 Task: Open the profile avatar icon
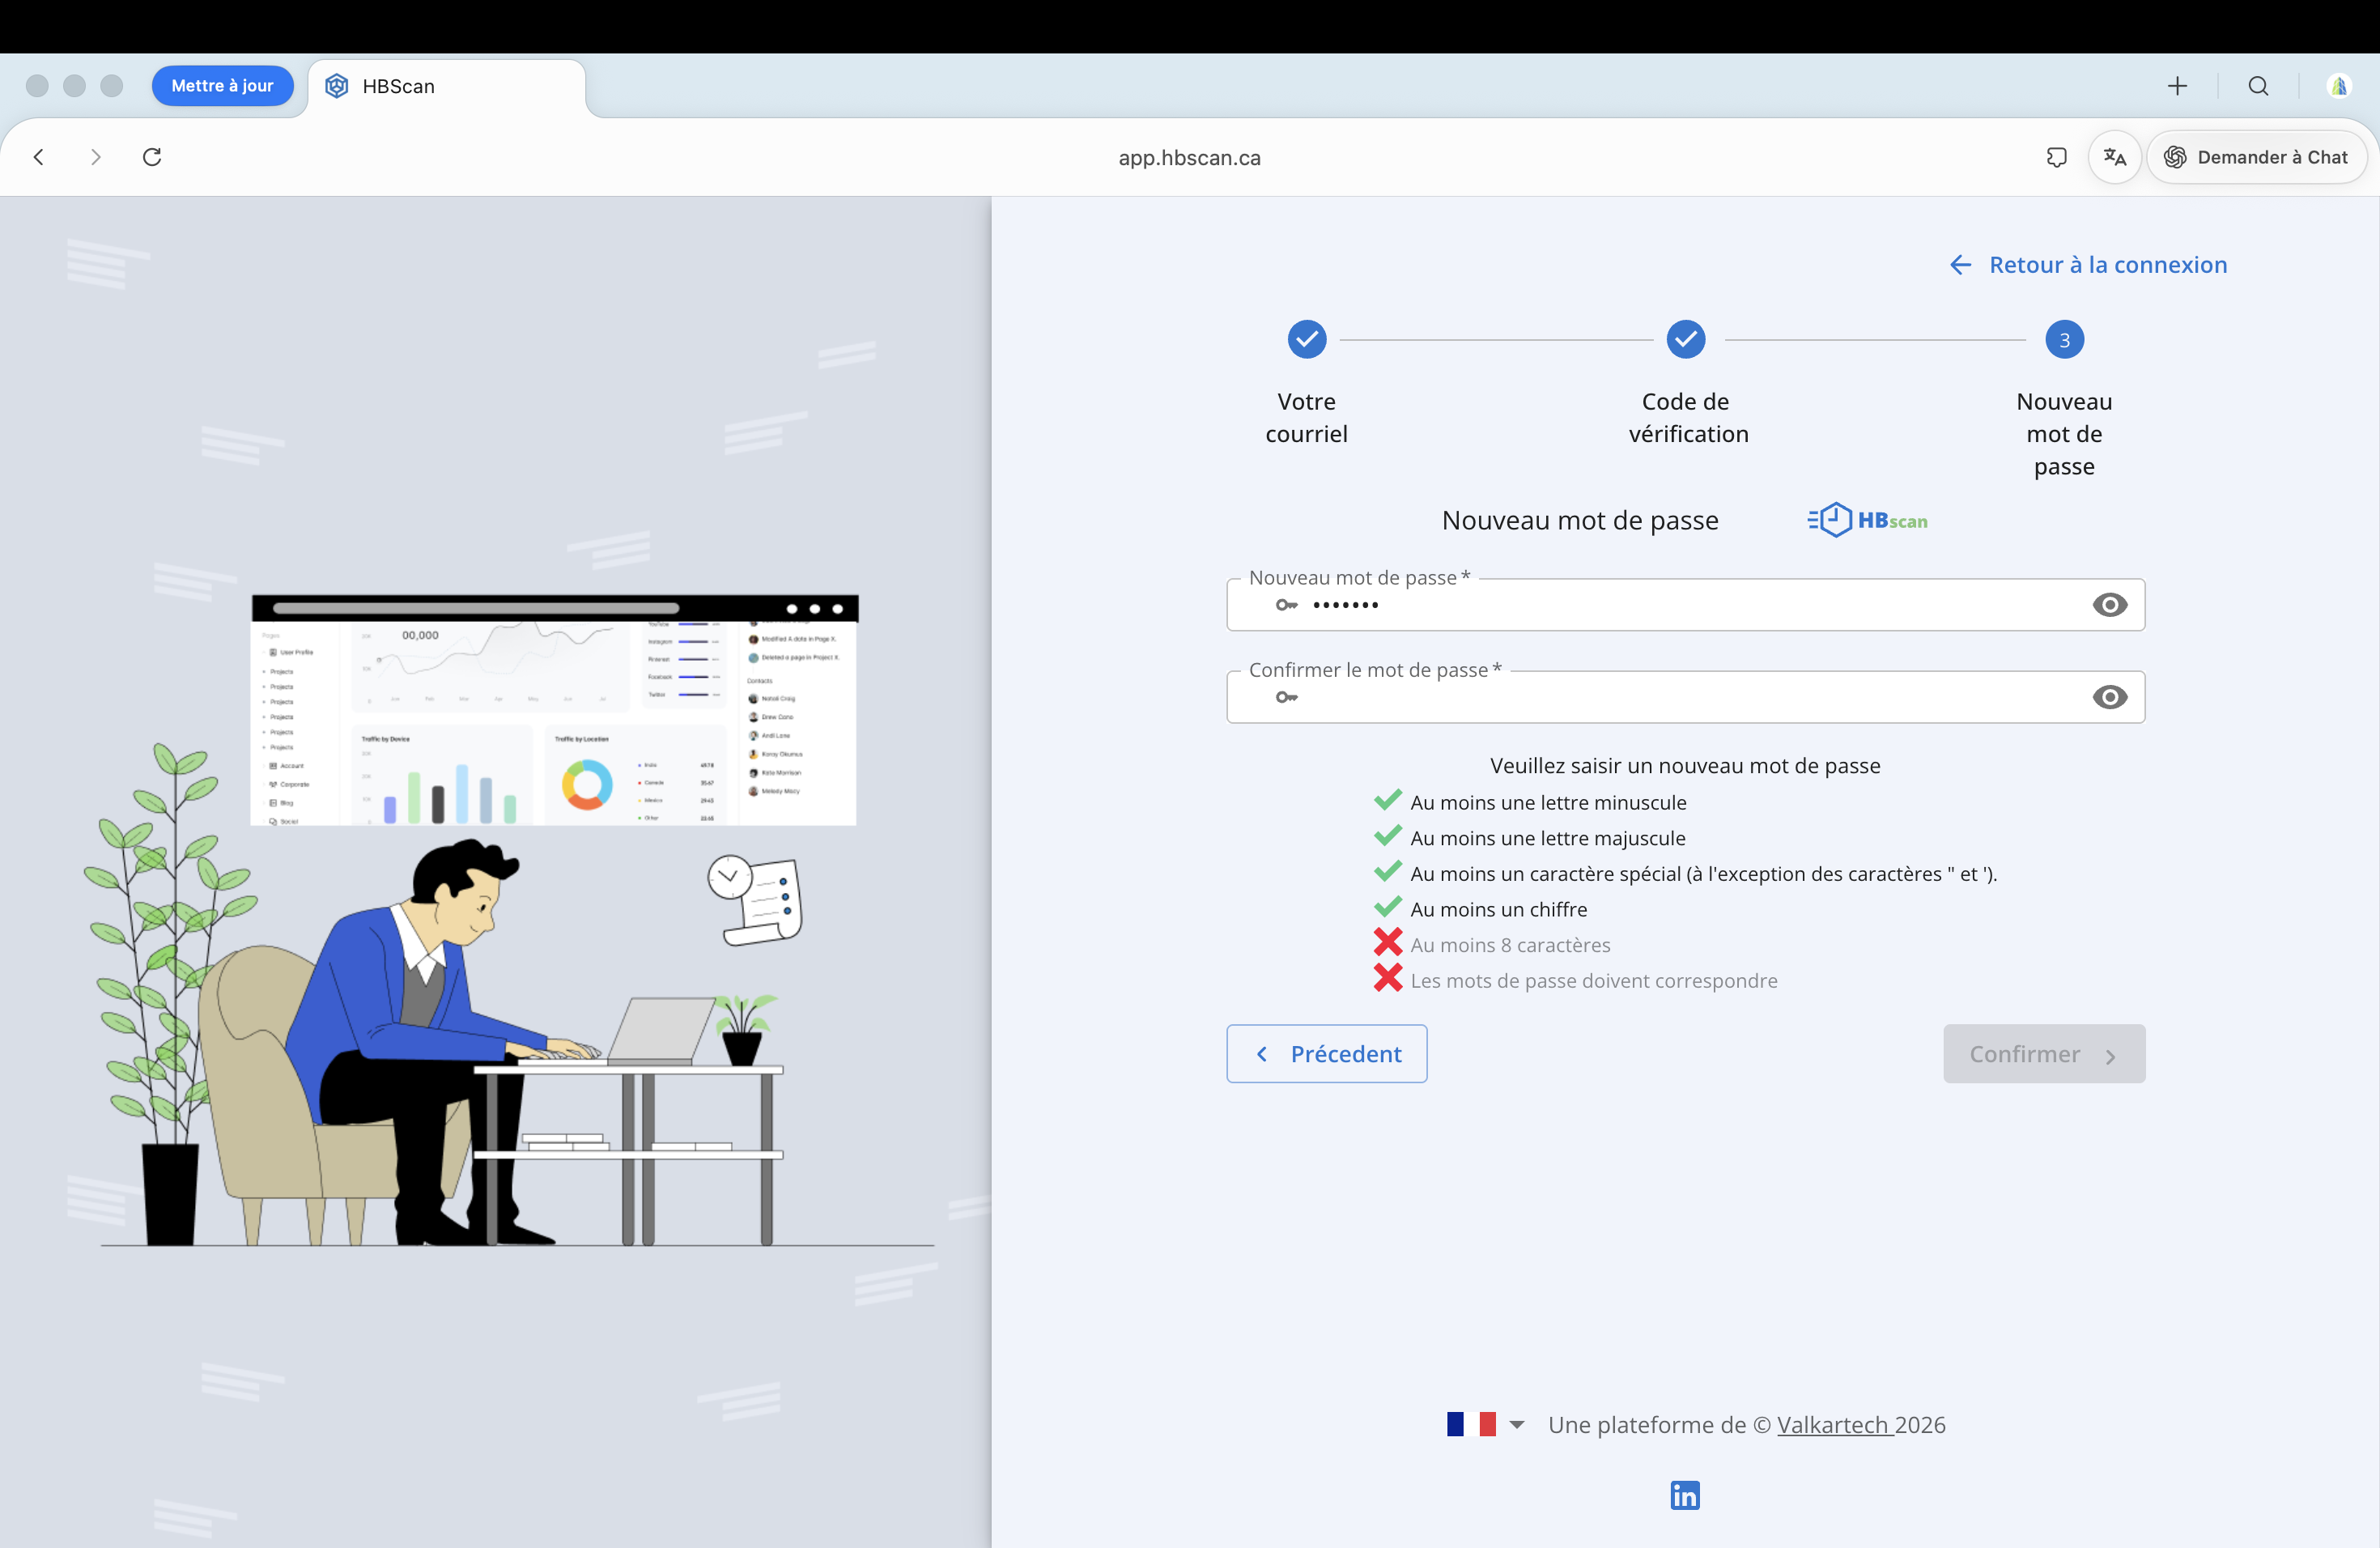tap(2338, 86)
